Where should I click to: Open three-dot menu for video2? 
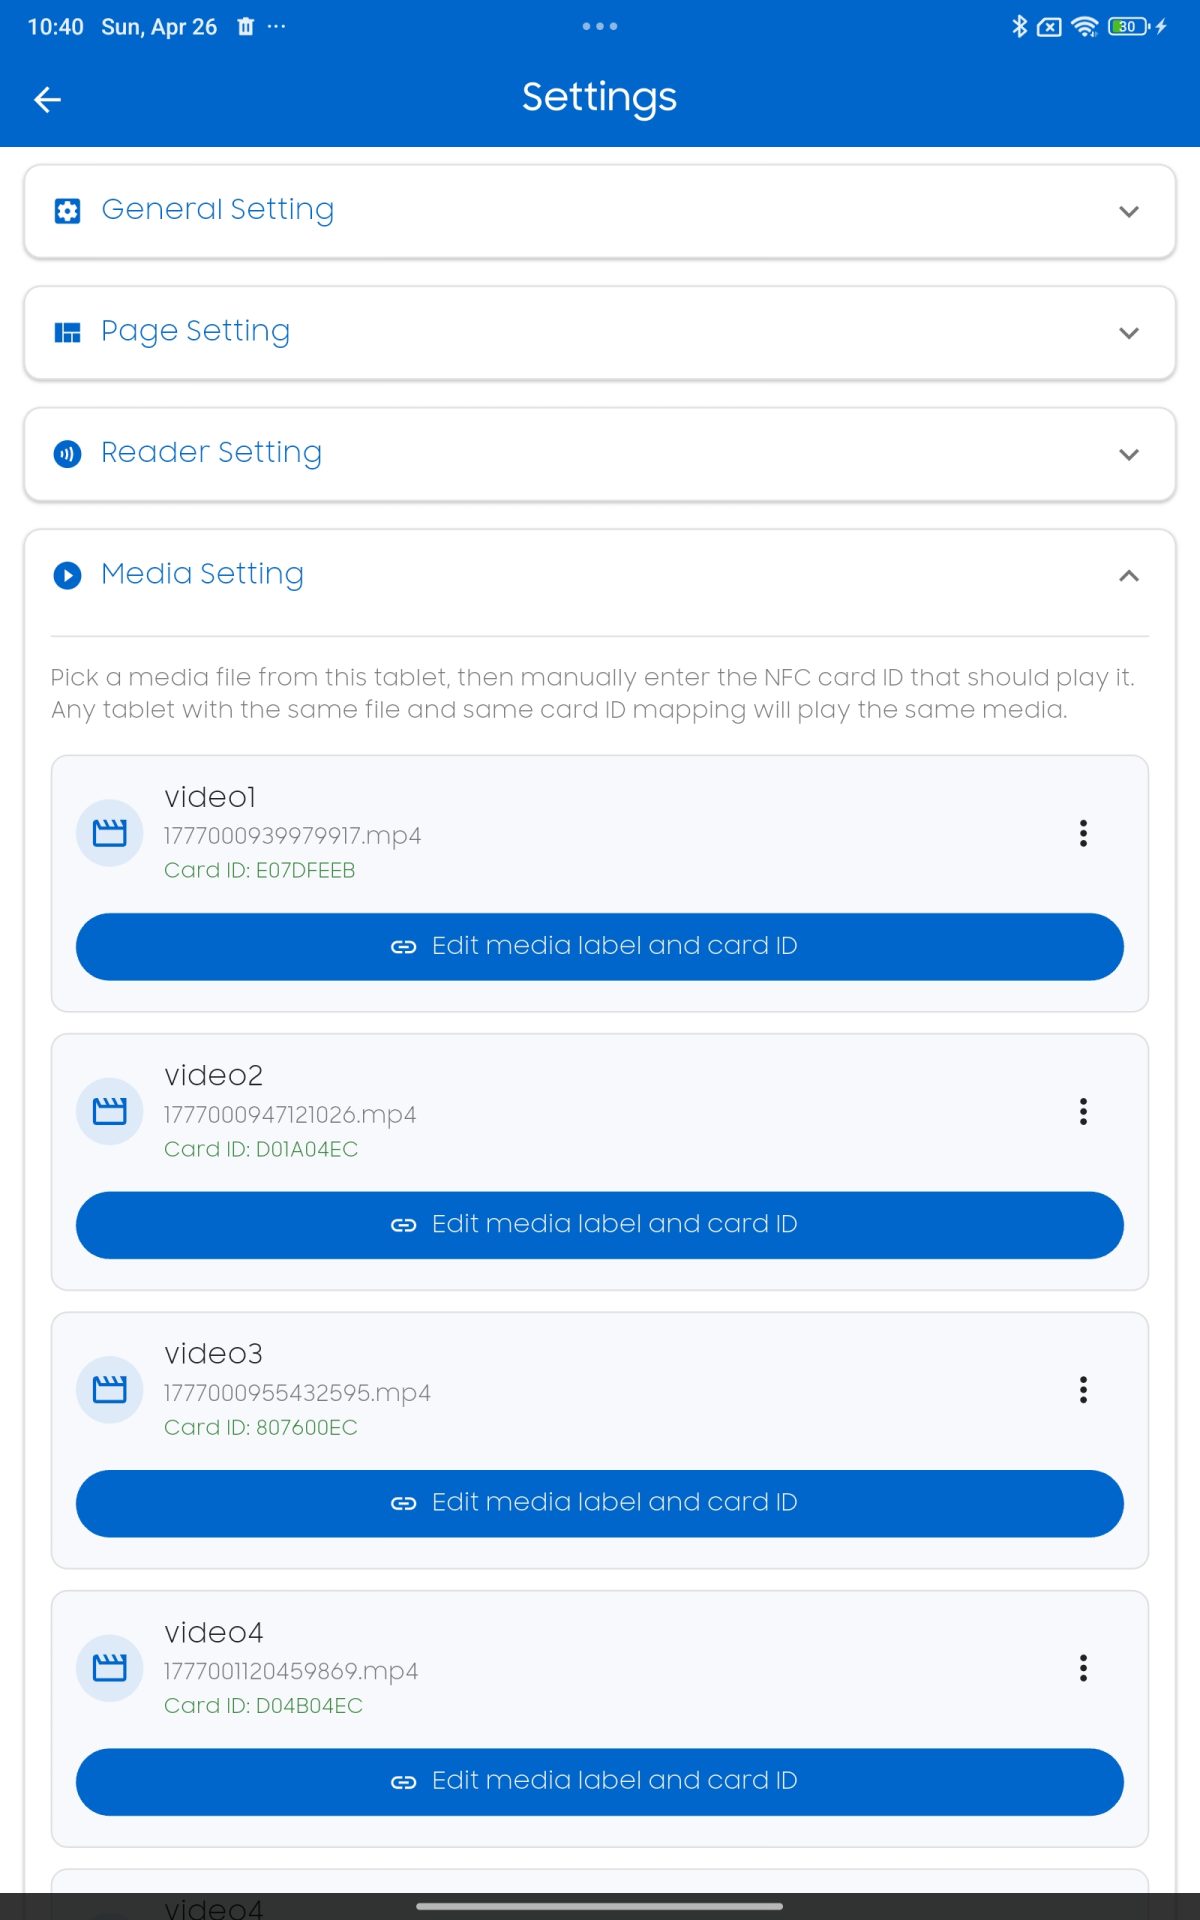(1083, 1111)
